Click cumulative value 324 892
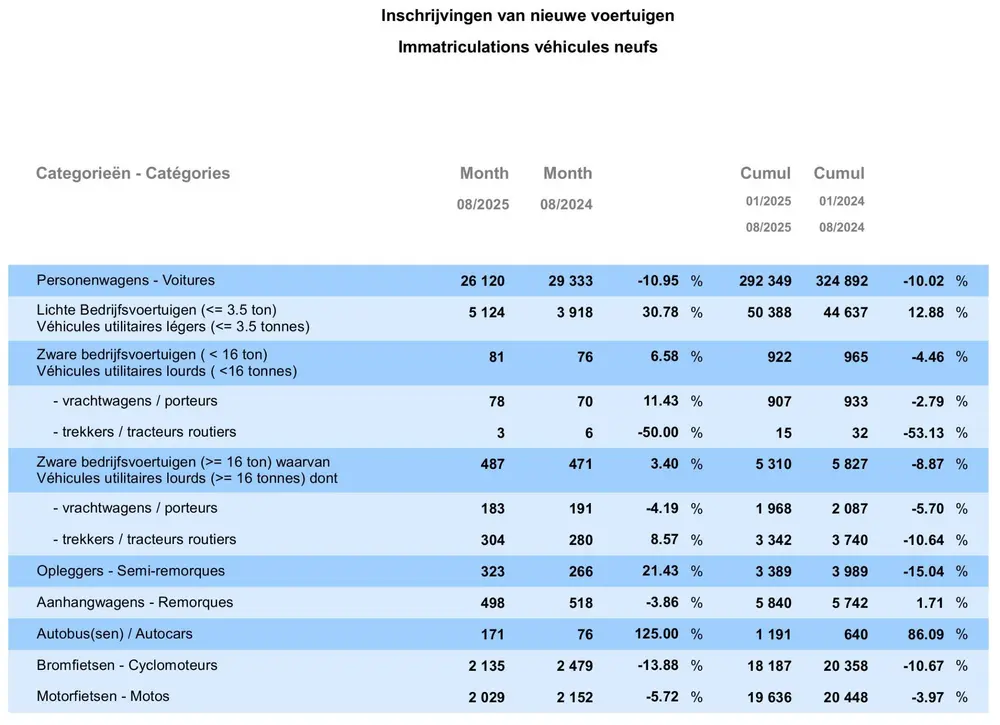The image size is (1000, 725). tap(841, 281)
